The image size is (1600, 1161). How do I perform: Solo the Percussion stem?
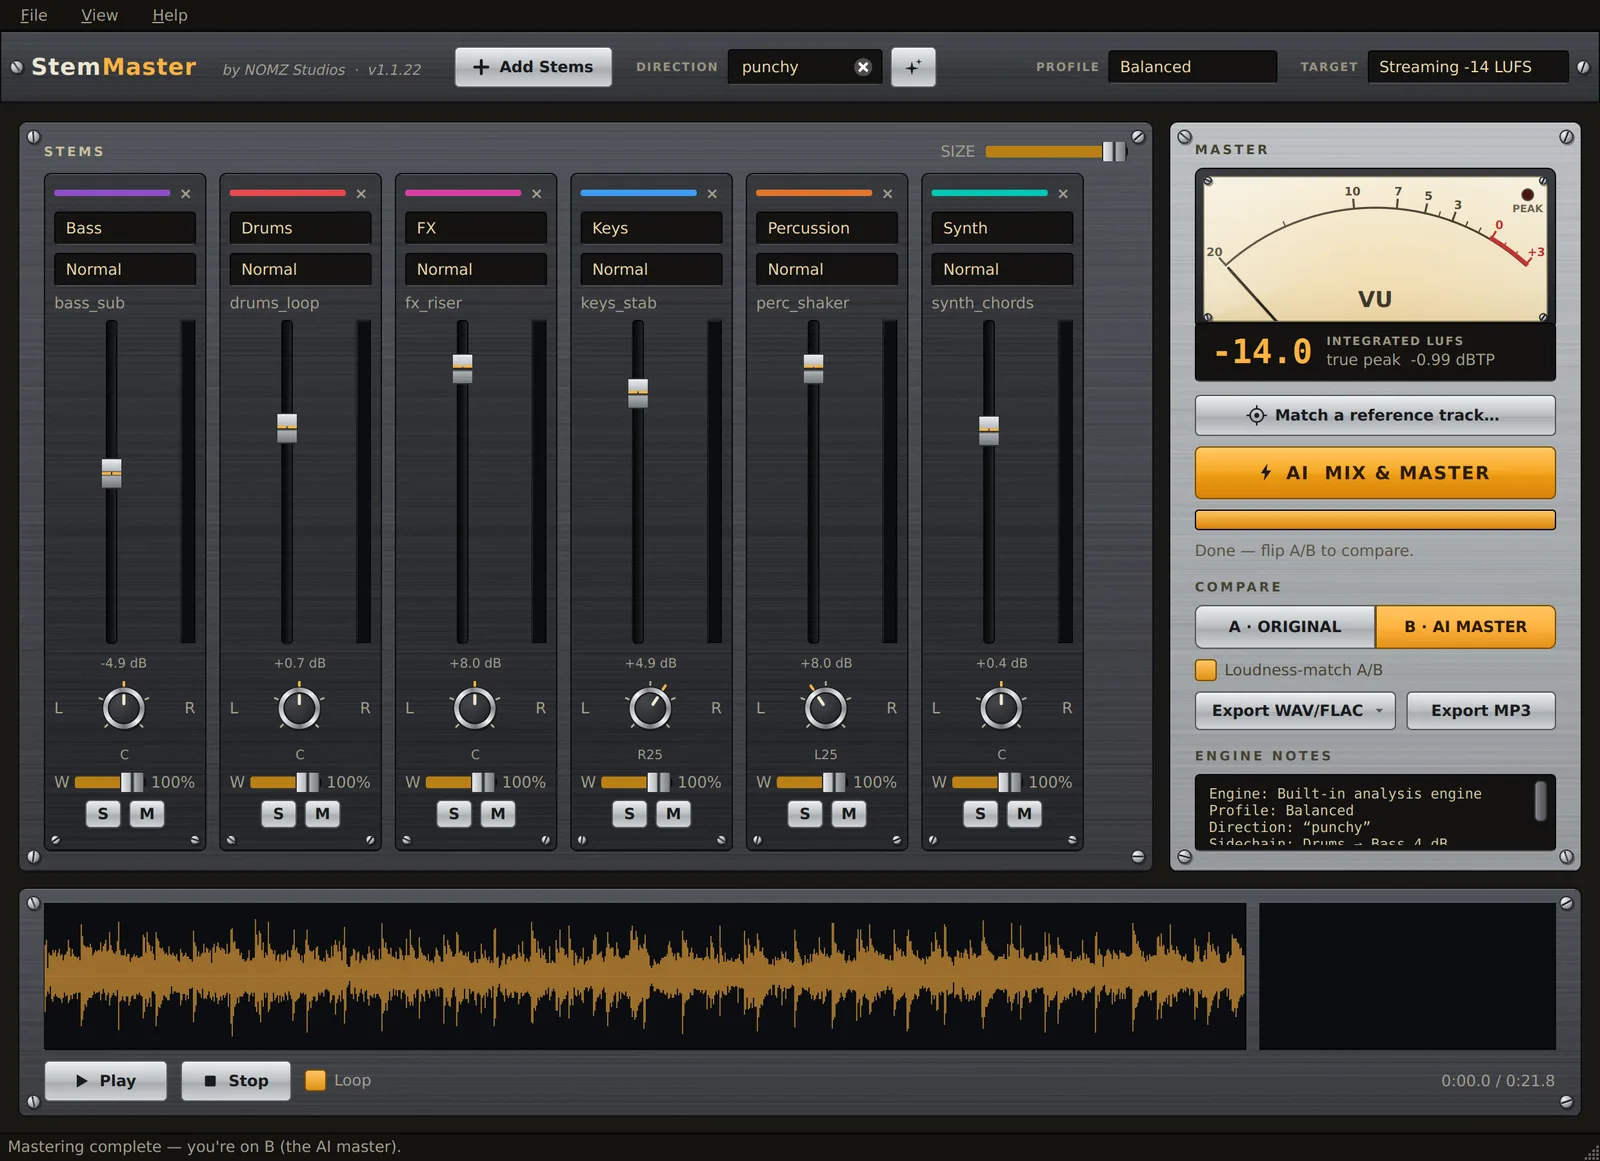[805, 814]
